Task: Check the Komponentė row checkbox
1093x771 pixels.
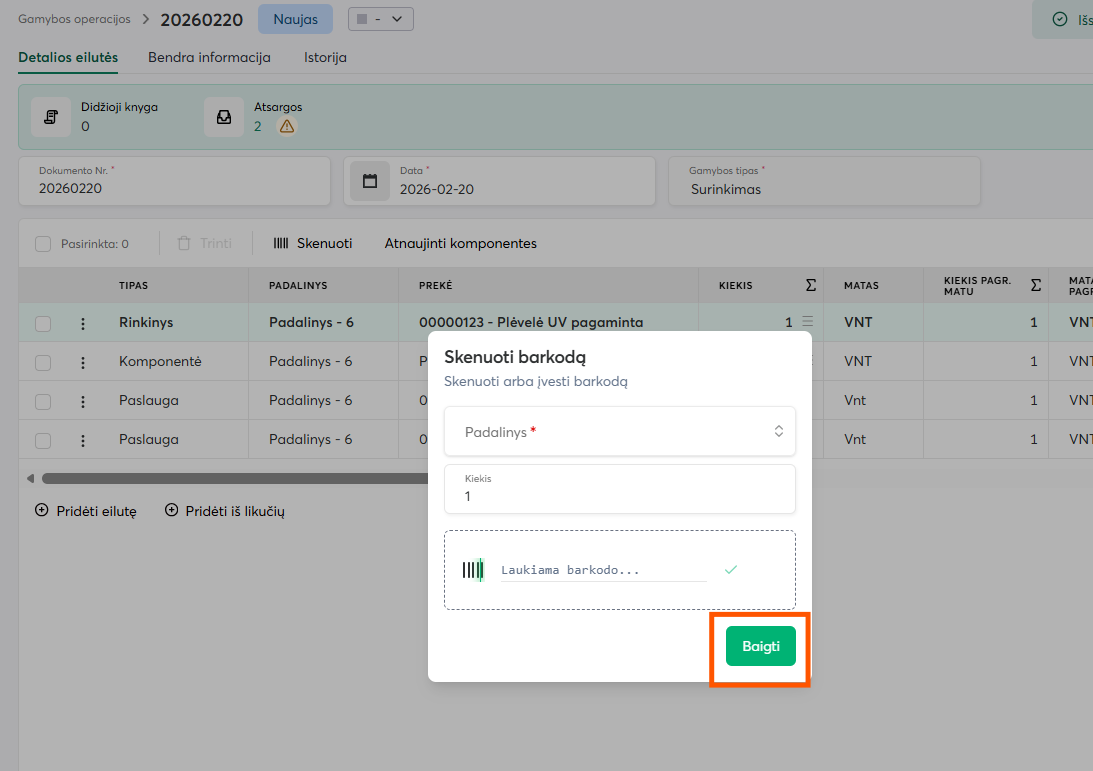Action: pos(43,362)
